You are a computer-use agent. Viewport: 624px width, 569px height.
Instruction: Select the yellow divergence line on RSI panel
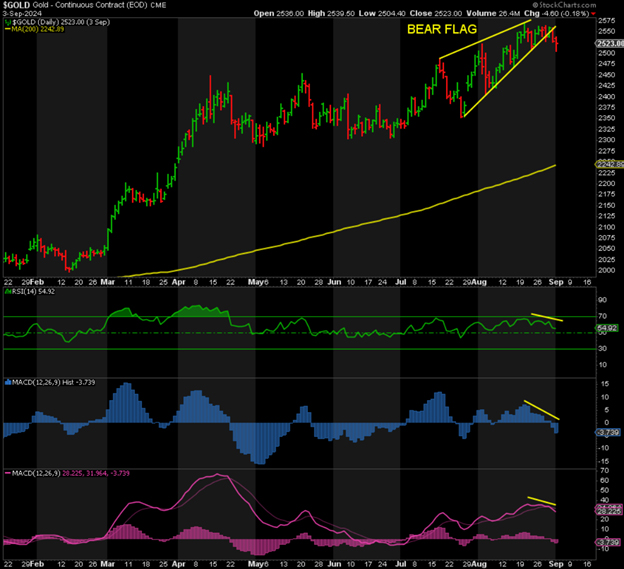546,318
